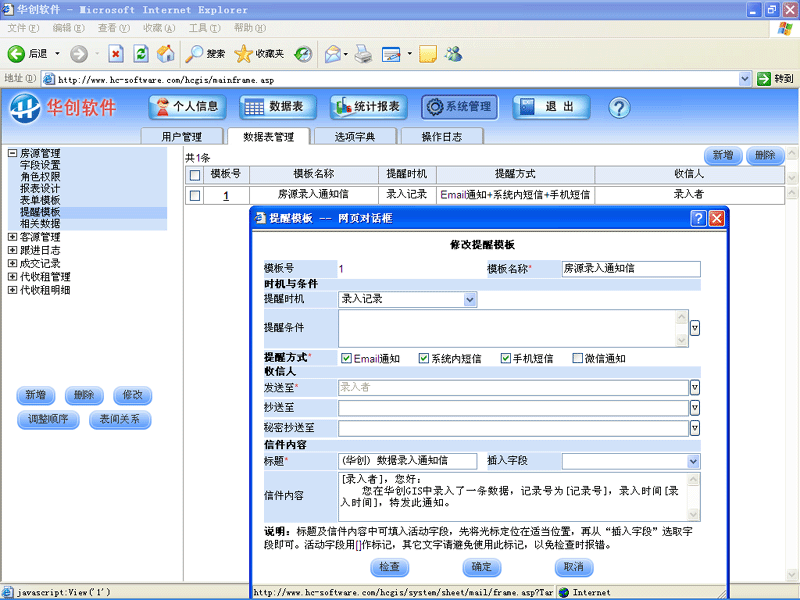The height and width of the screenshot is (600, 800).
Task: Uncheck the 系统内短信 checkbox
Action: click(x=423, y=358)
